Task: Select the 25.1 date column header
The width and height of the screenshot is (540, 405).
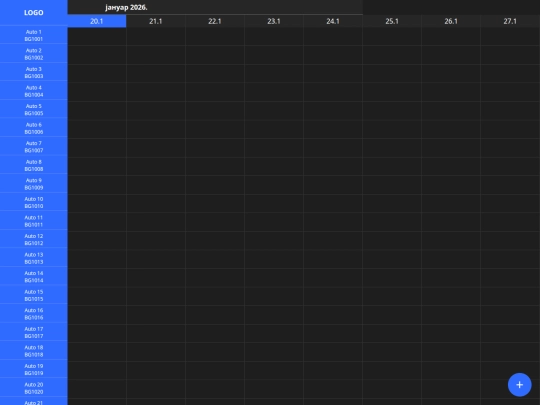Action: pyautogui.click(x=392, y=21)
